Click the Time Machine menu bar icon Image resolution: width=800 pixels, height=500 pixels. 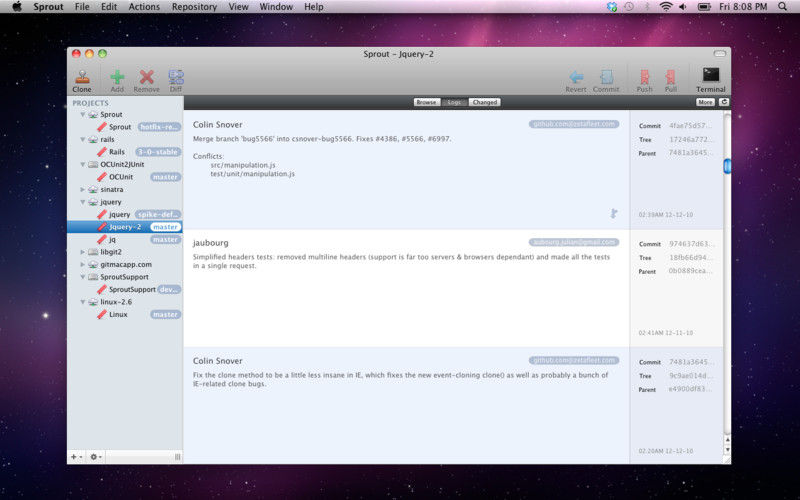629,7
